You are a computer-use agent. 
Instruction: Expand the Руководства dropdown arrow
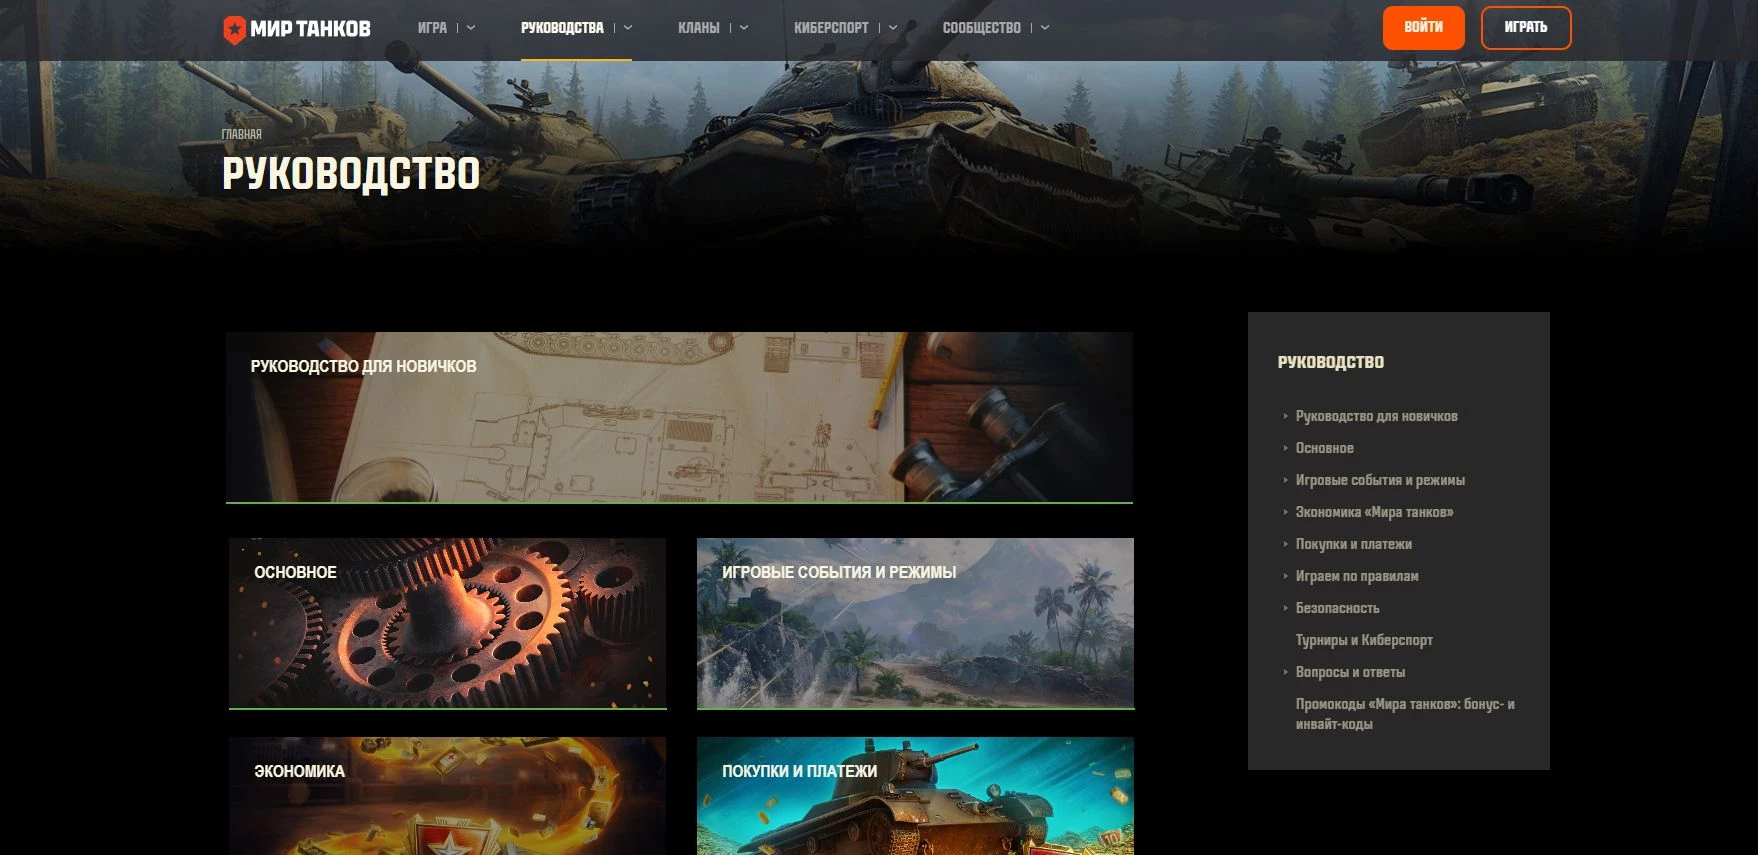(628, 28)
